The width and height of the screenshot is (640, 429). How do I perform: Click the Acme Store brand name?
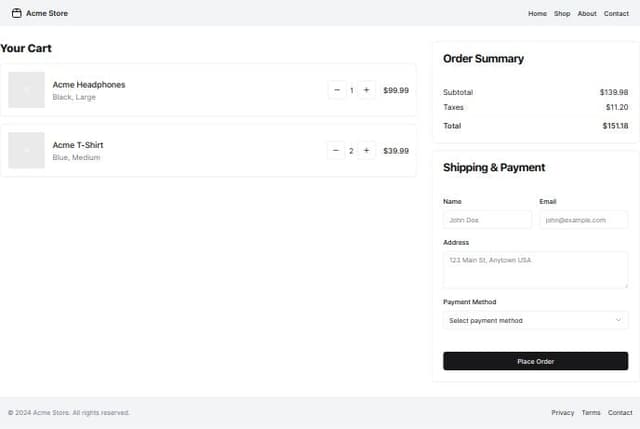[x=47, y=14]
